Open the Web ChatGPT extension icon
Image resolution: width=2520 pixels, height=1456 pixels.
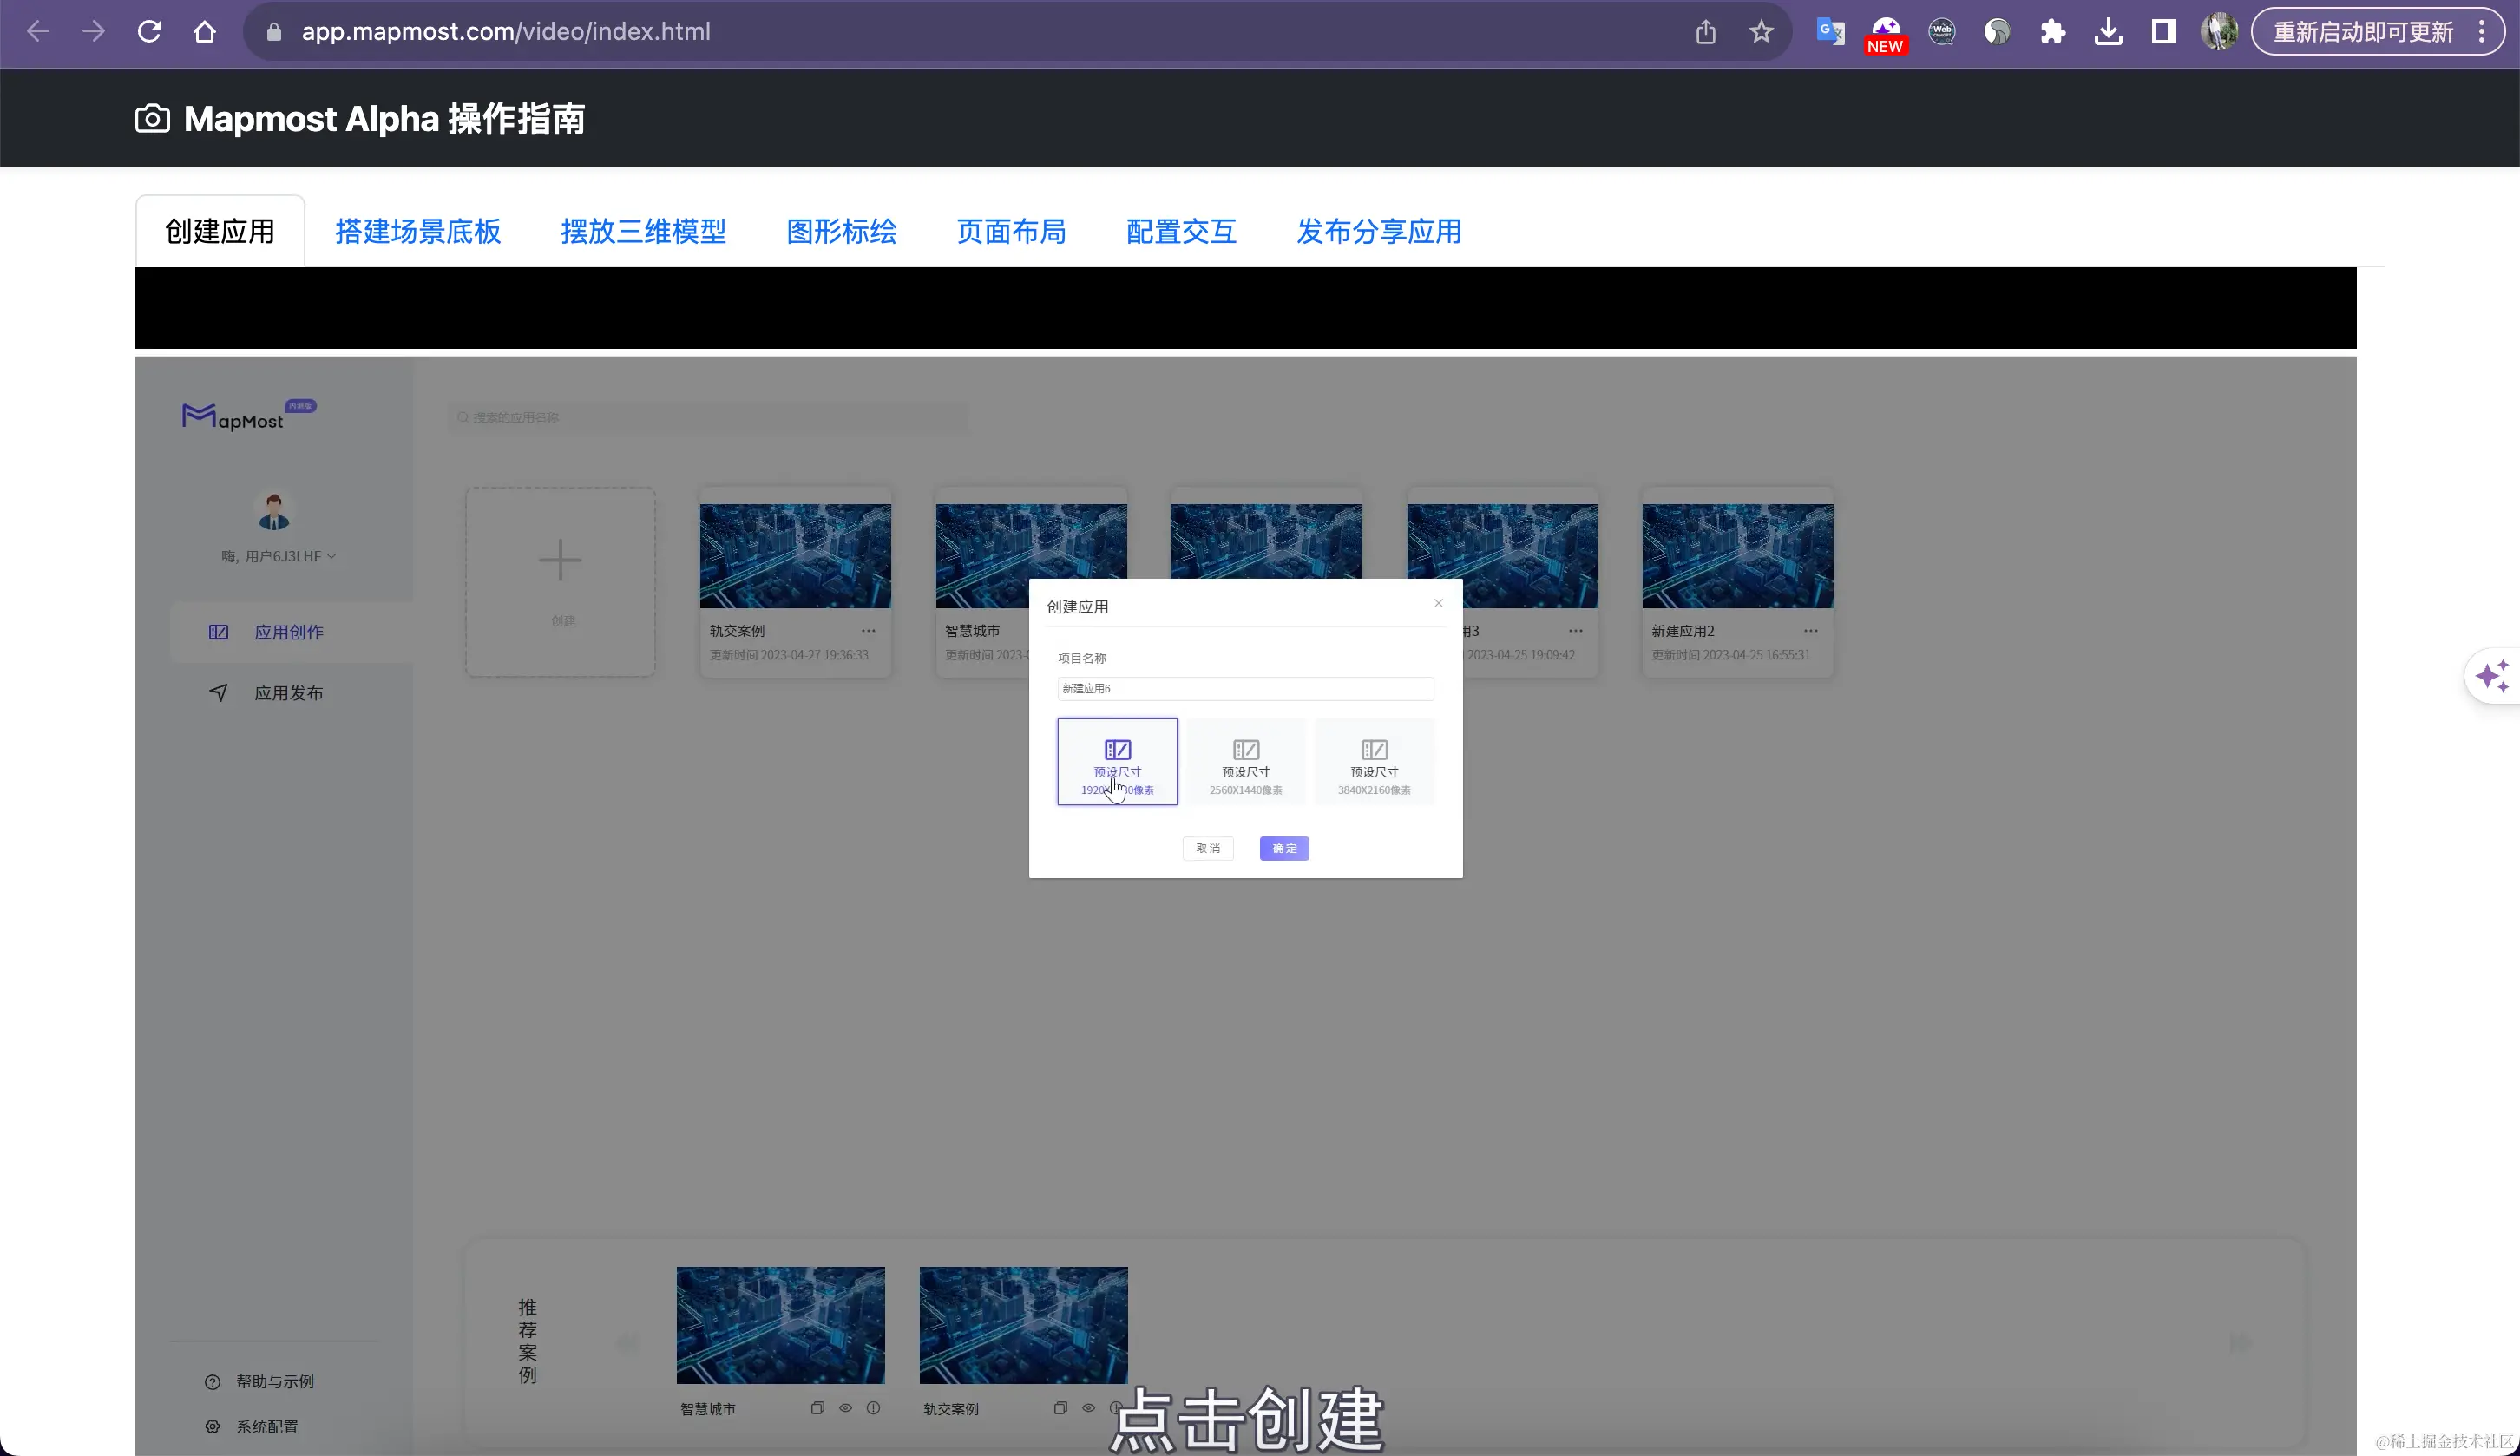1942,32
